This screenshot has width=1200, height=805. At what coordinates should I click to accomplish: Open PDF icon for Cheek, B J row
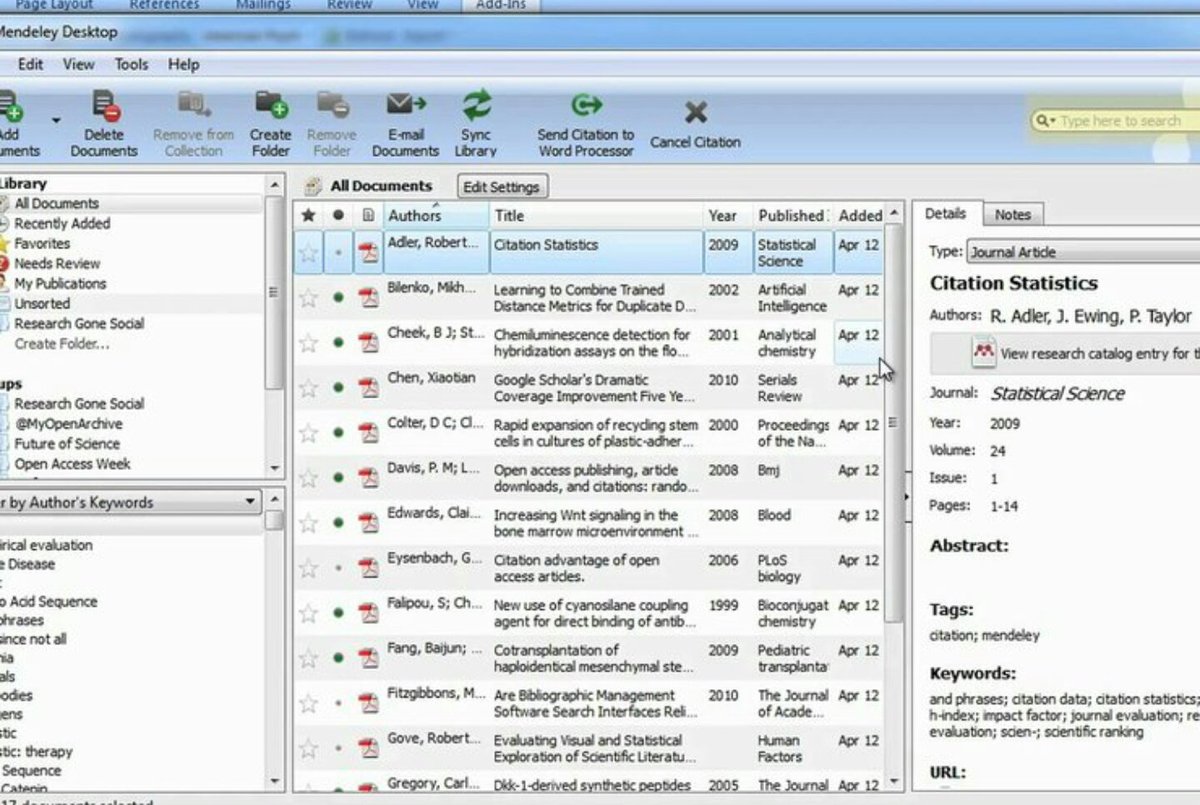coord(369,342)
